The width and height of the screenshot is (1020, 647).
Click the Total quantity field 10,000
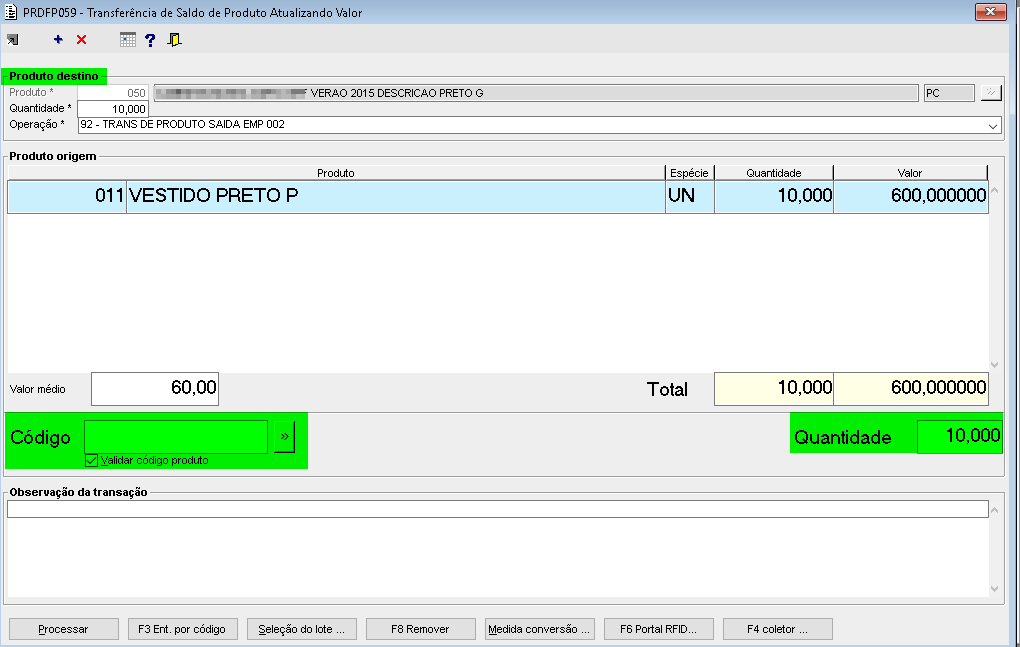[x=774, y=389]
